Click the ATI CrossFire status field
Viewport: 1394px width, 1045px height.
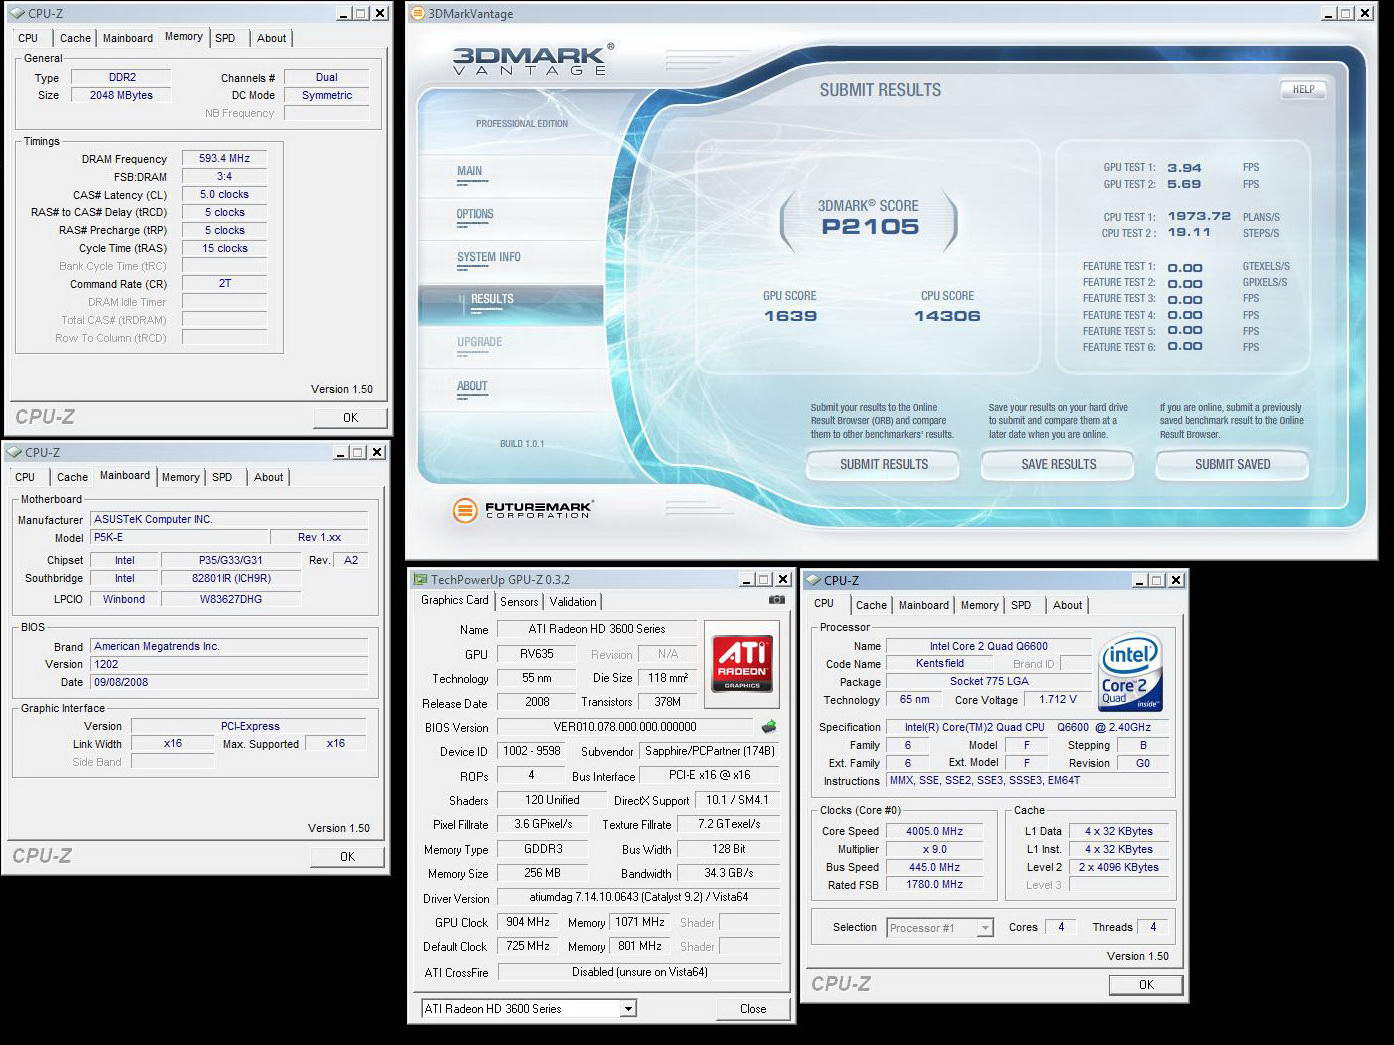(x=639, y=972)
